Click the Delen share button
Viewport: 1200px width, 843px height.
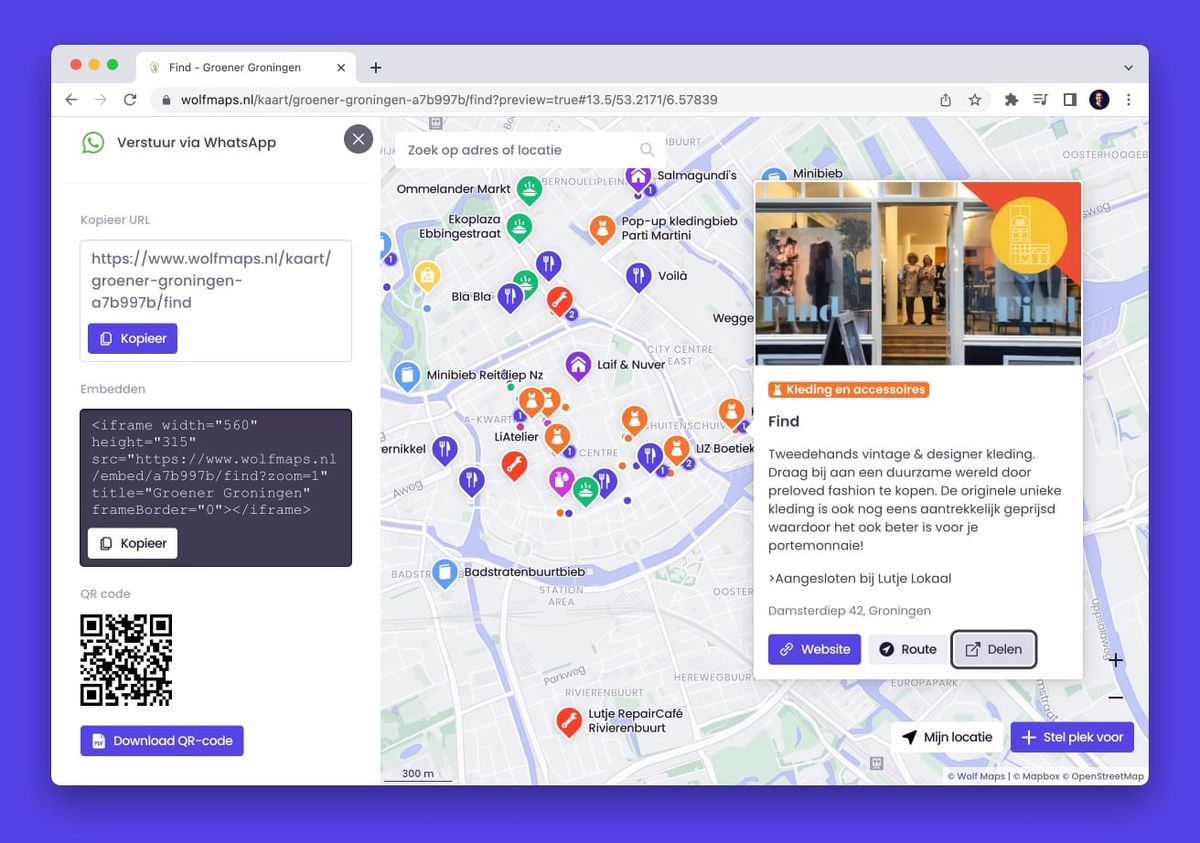tap(994, 649)
